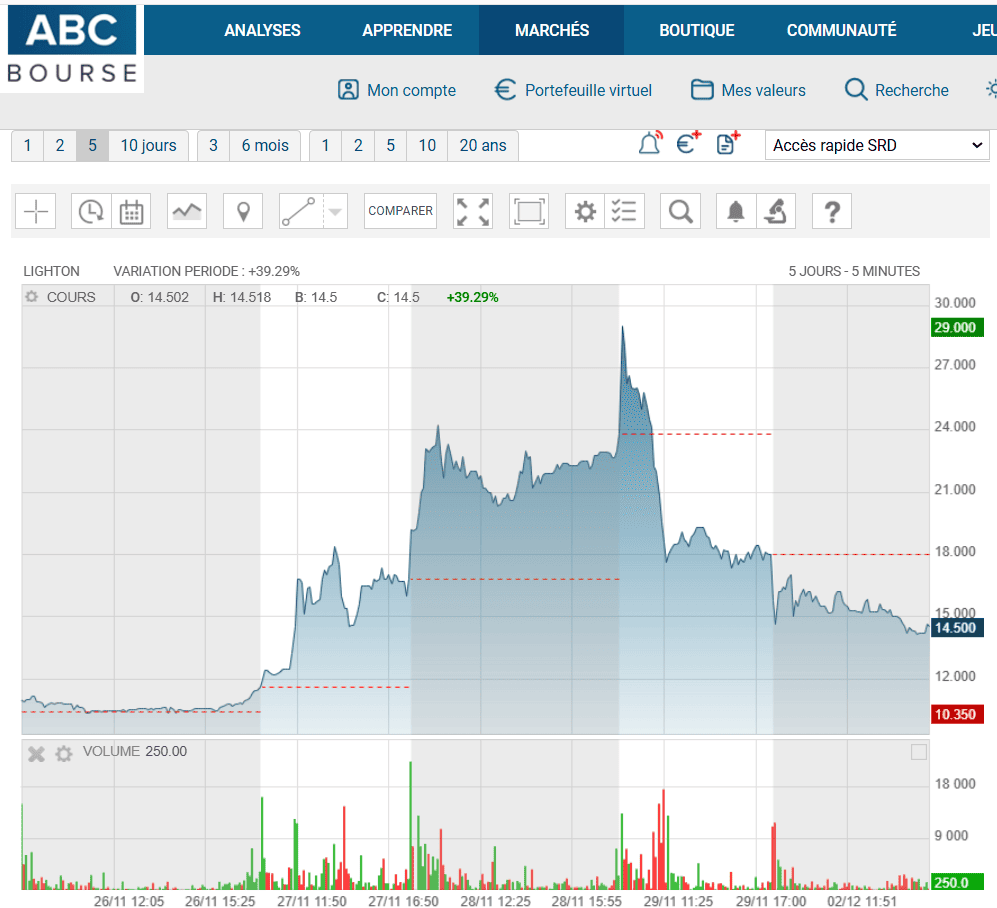This screenshot has width=997, height=908.
Task: Open COURS series settings gear
Action: pyautogui.click(x=31, y=297)
